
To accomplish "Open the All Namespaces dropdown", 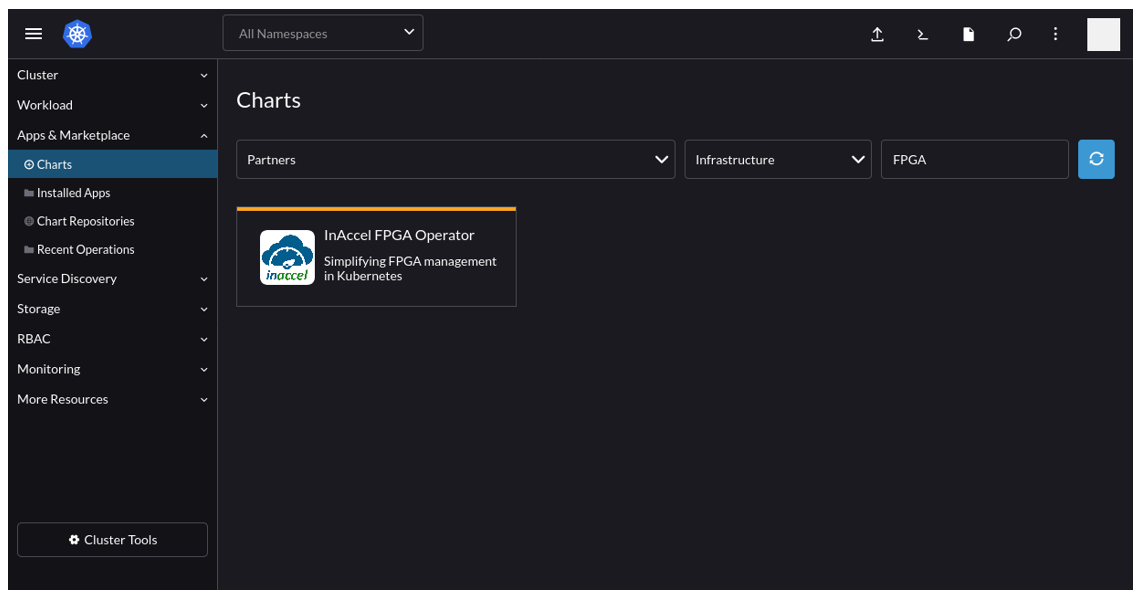I will 323,33.
